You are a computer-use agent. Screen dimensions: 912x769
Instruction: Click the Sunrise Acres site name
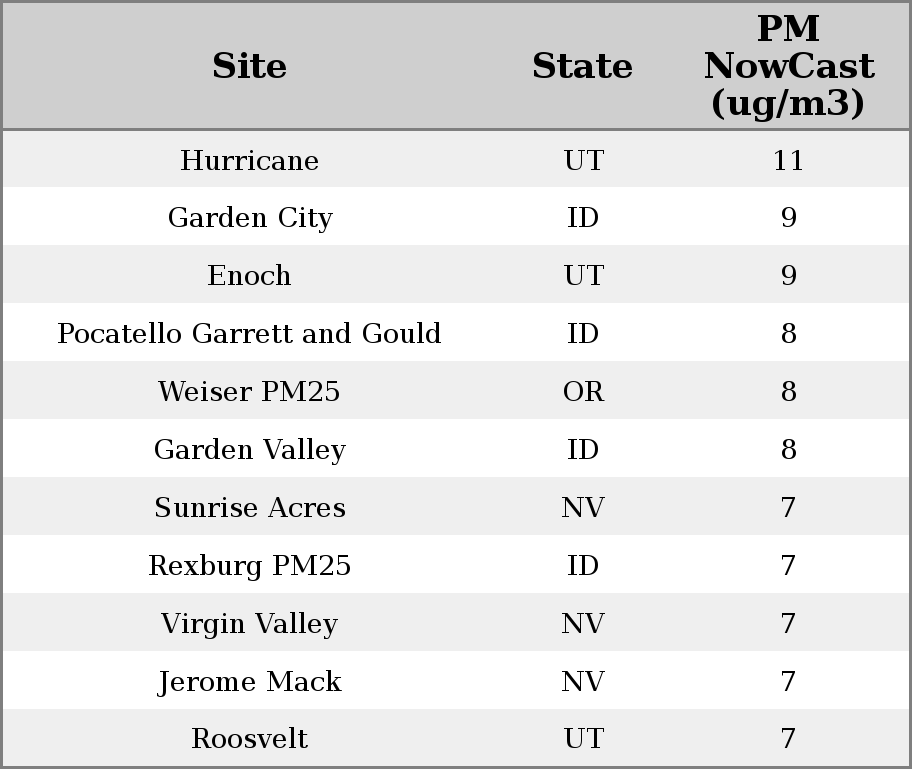[249, 507]
